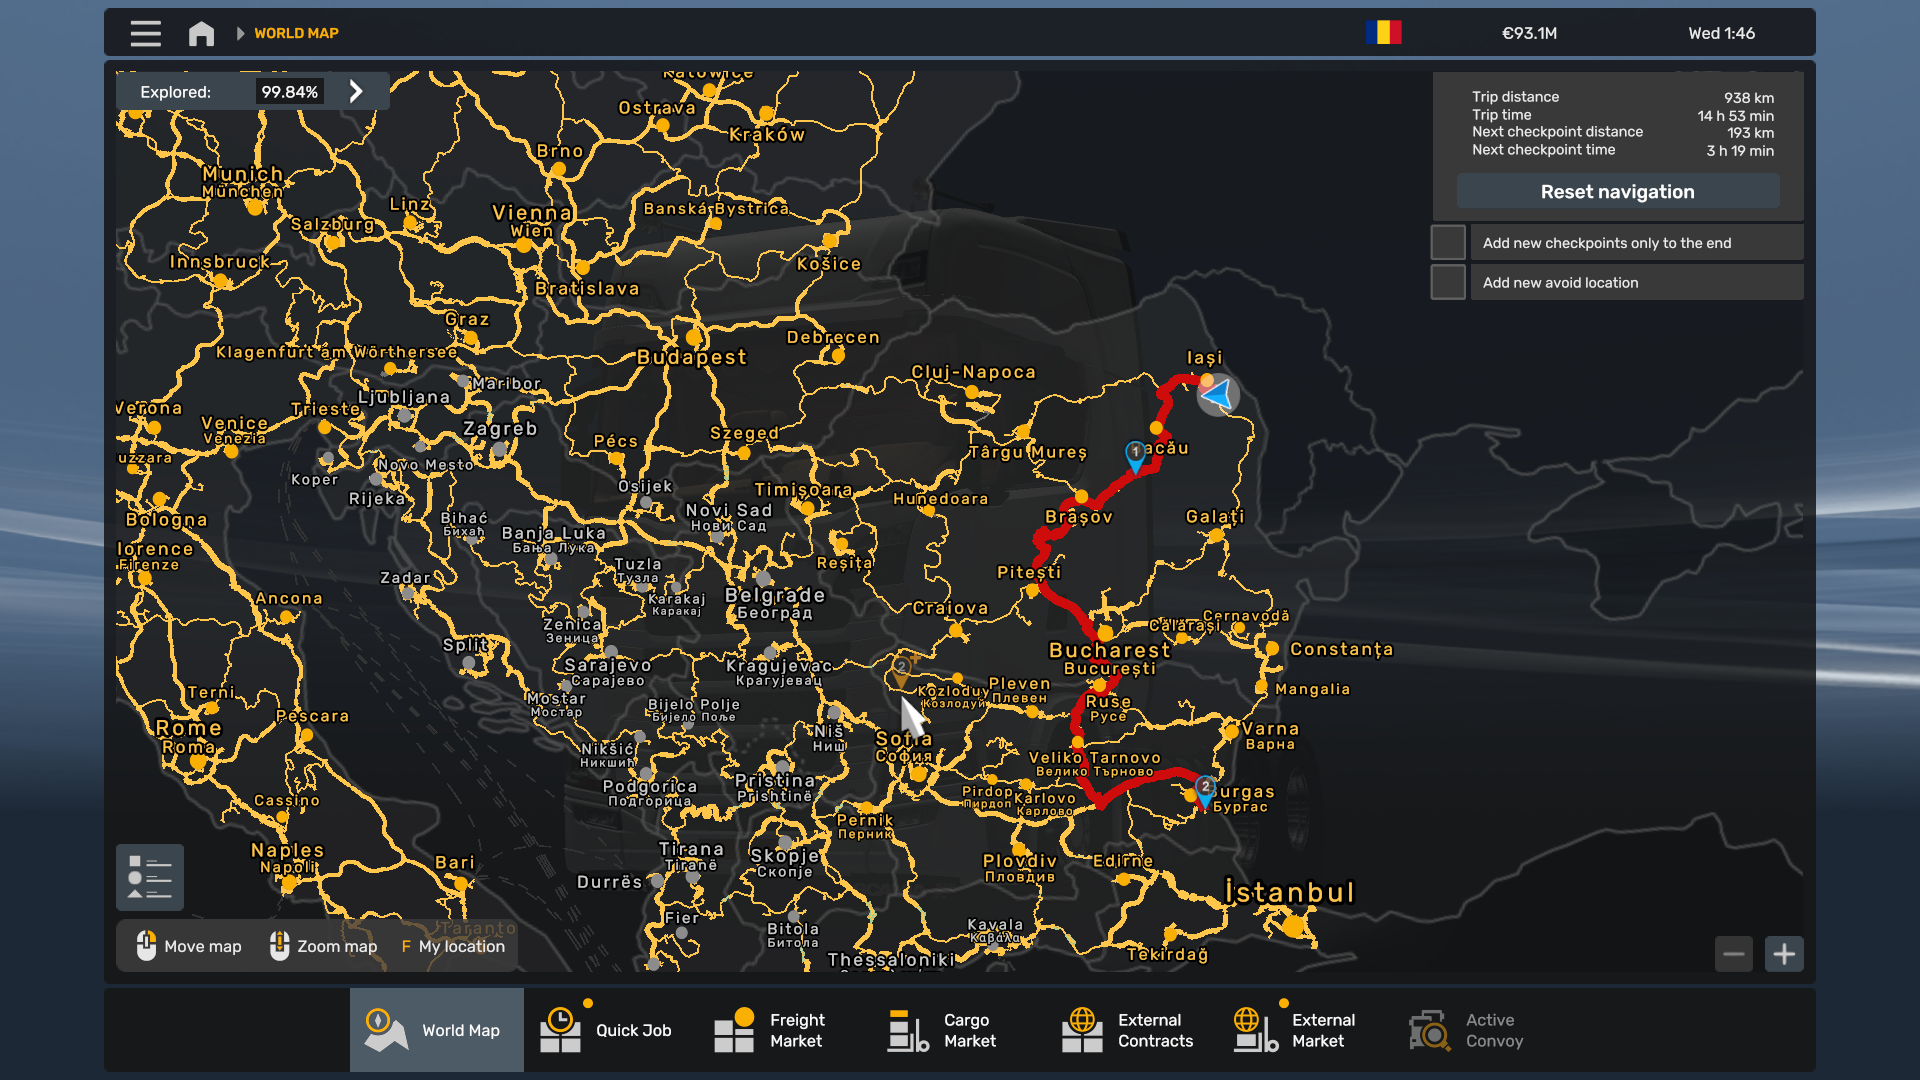Image resolution: width=1920 pixels, height=1080 pixels.
Task: Open the hamburger main menu
Action: pyautogui.click(x=145, y=33)
